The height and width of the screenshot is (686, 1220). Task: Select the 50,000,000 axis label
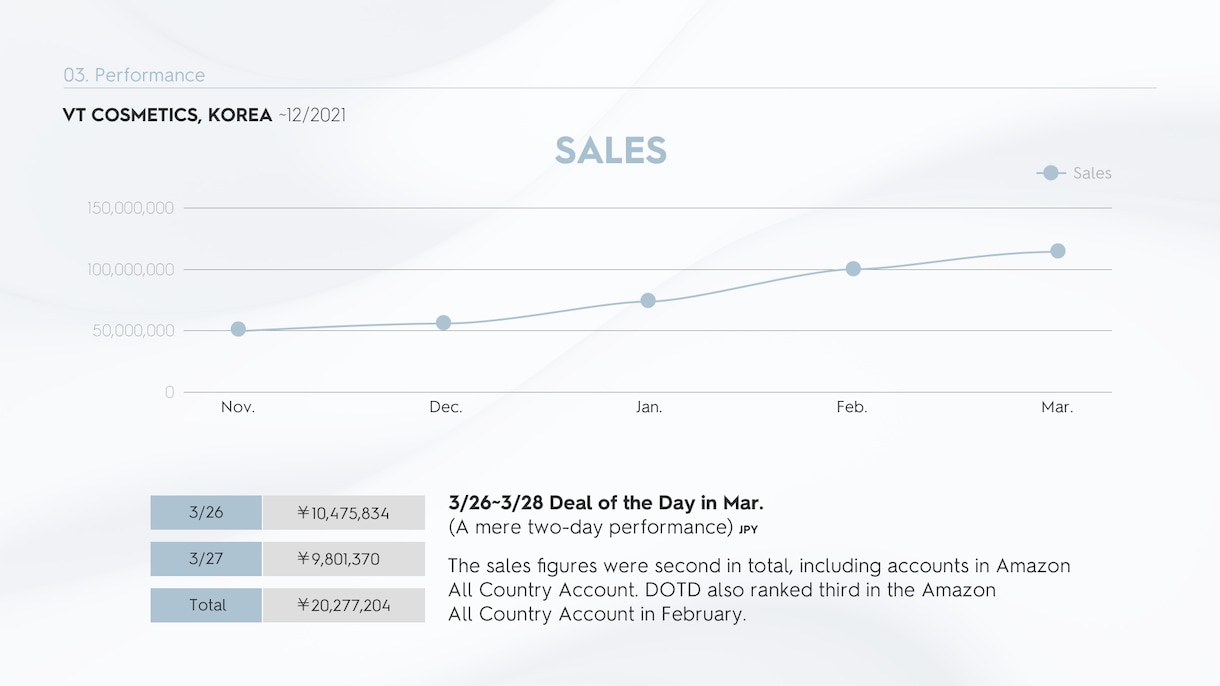pyautogui.click(x=134, y=331)
